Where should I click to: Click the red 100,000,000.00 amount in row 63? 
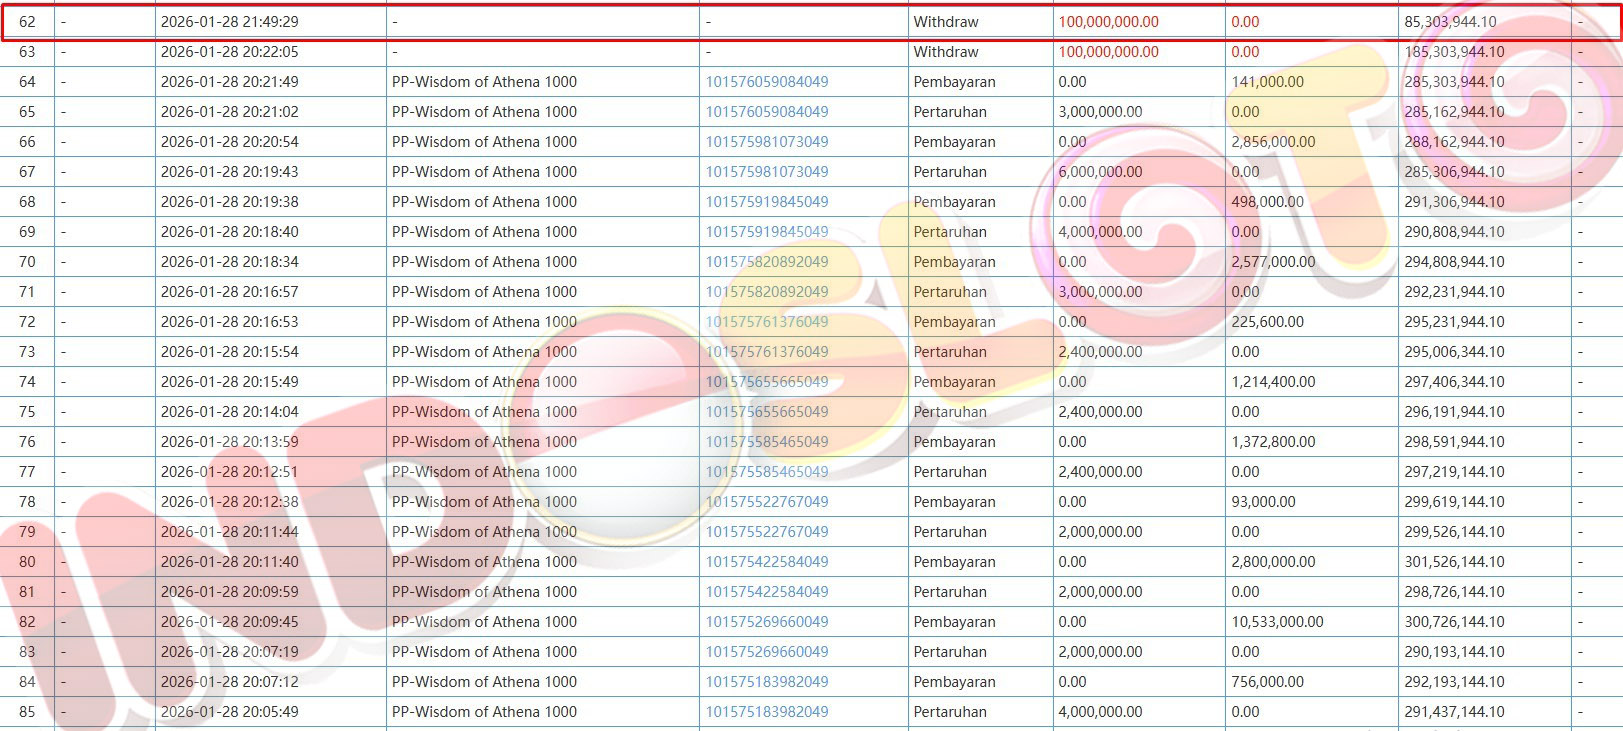tap(1108, 52)
